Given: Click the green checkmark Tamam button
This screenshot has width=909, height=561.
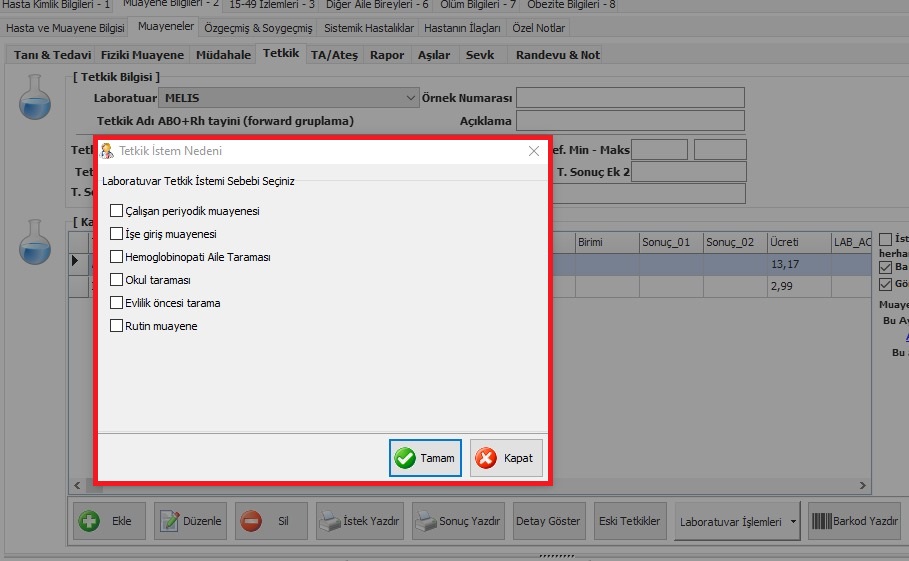Looking at the screenshot, I should click(425, 458).
